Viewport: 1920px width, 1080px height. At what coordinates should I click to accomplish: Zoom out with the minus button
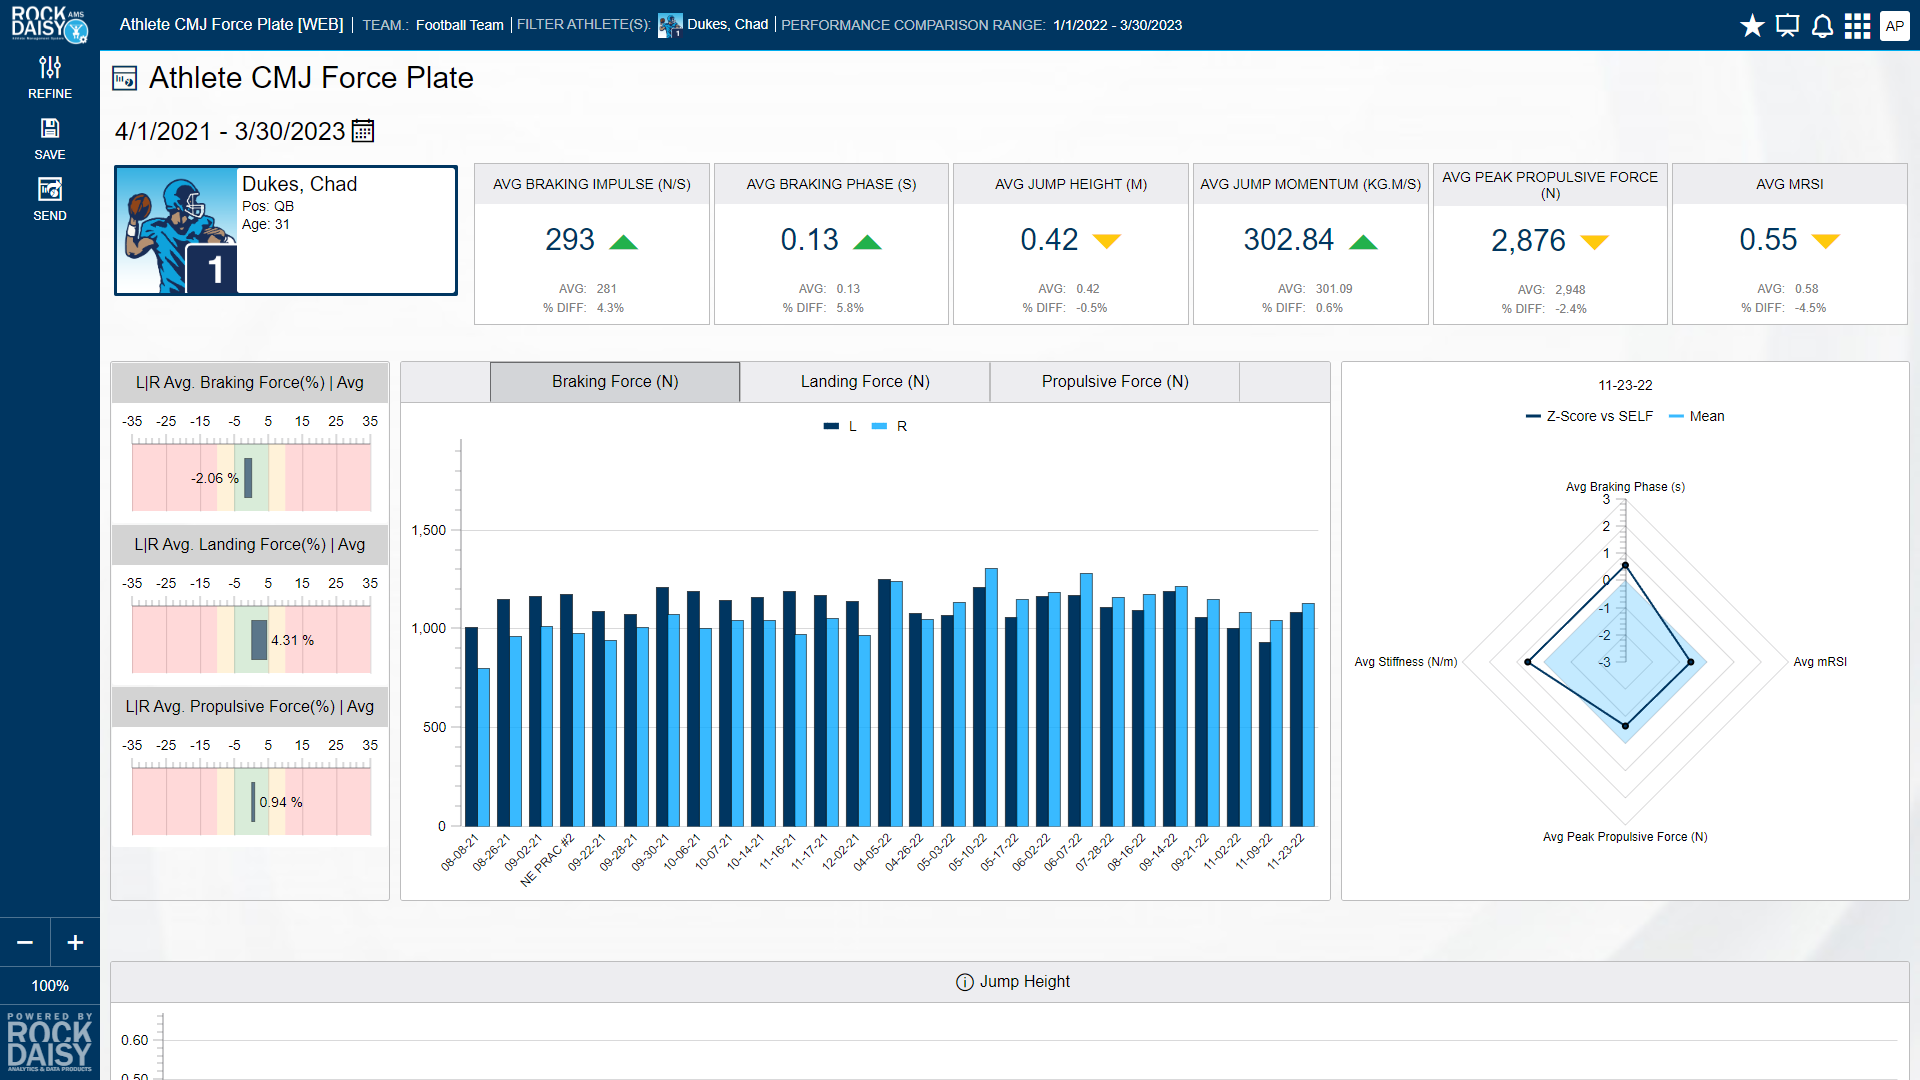25,942
